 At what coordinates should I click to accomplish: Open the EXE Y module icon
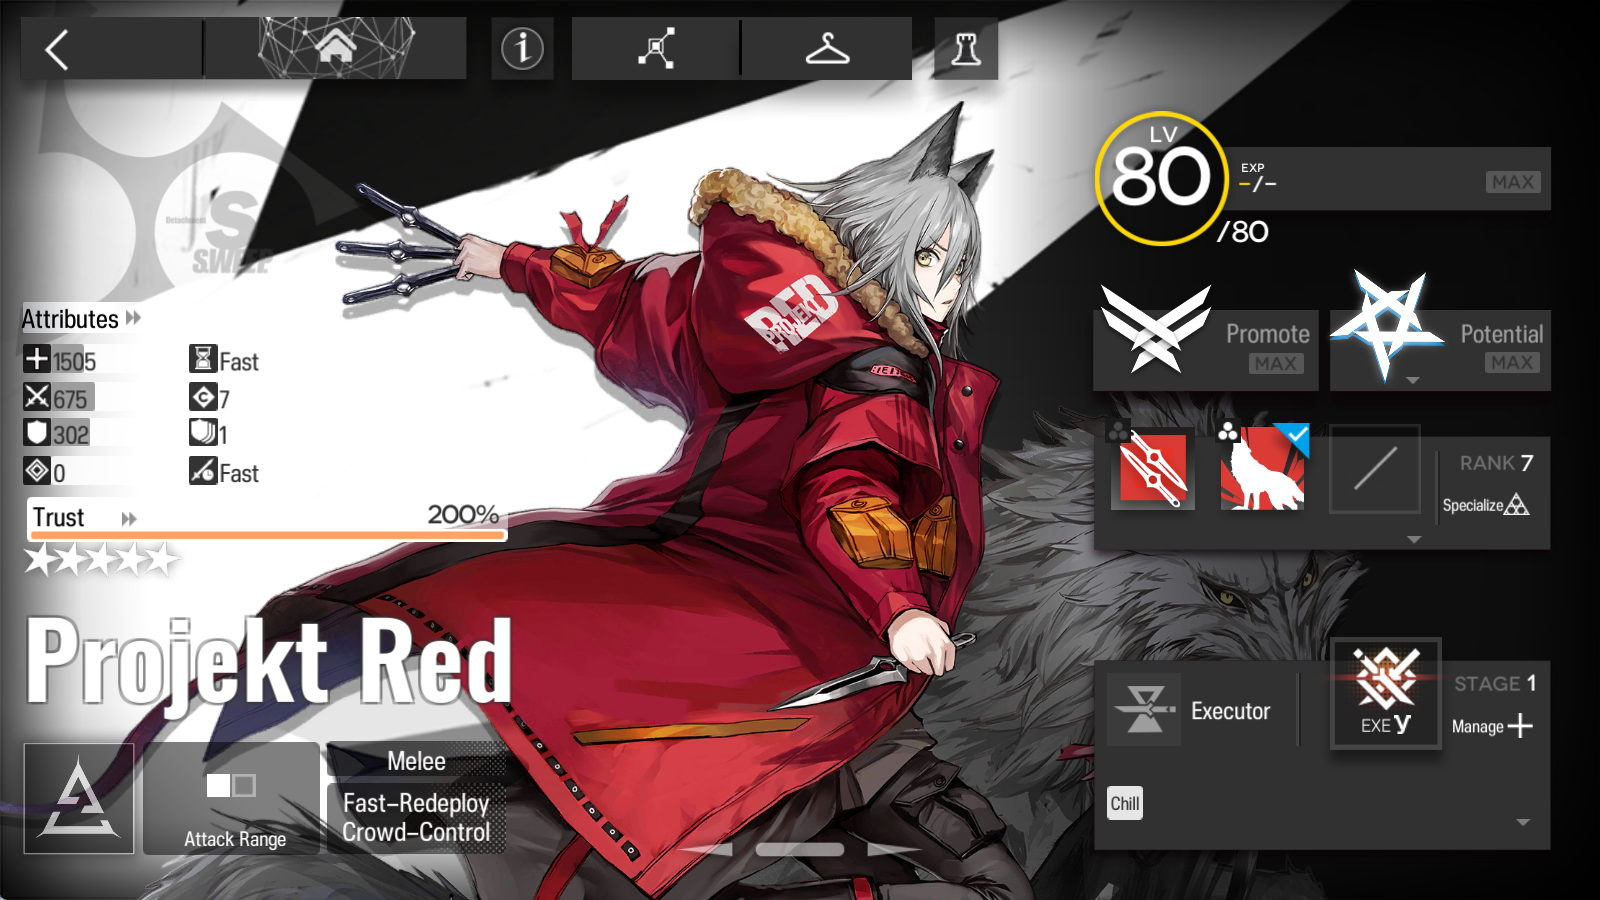(1386, 693)
